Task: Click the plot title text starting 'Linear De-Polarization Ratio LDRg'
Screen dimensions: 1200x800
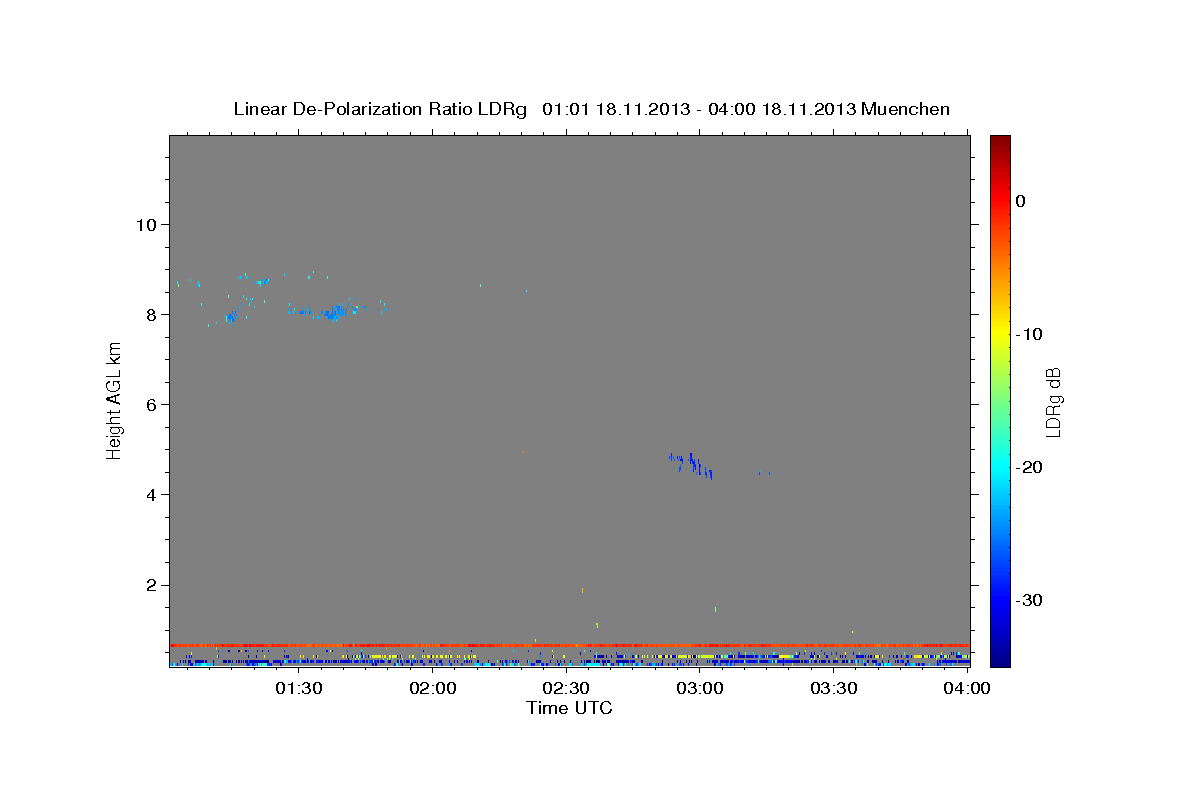Action: pyautogui.click(x=591, y=109)
